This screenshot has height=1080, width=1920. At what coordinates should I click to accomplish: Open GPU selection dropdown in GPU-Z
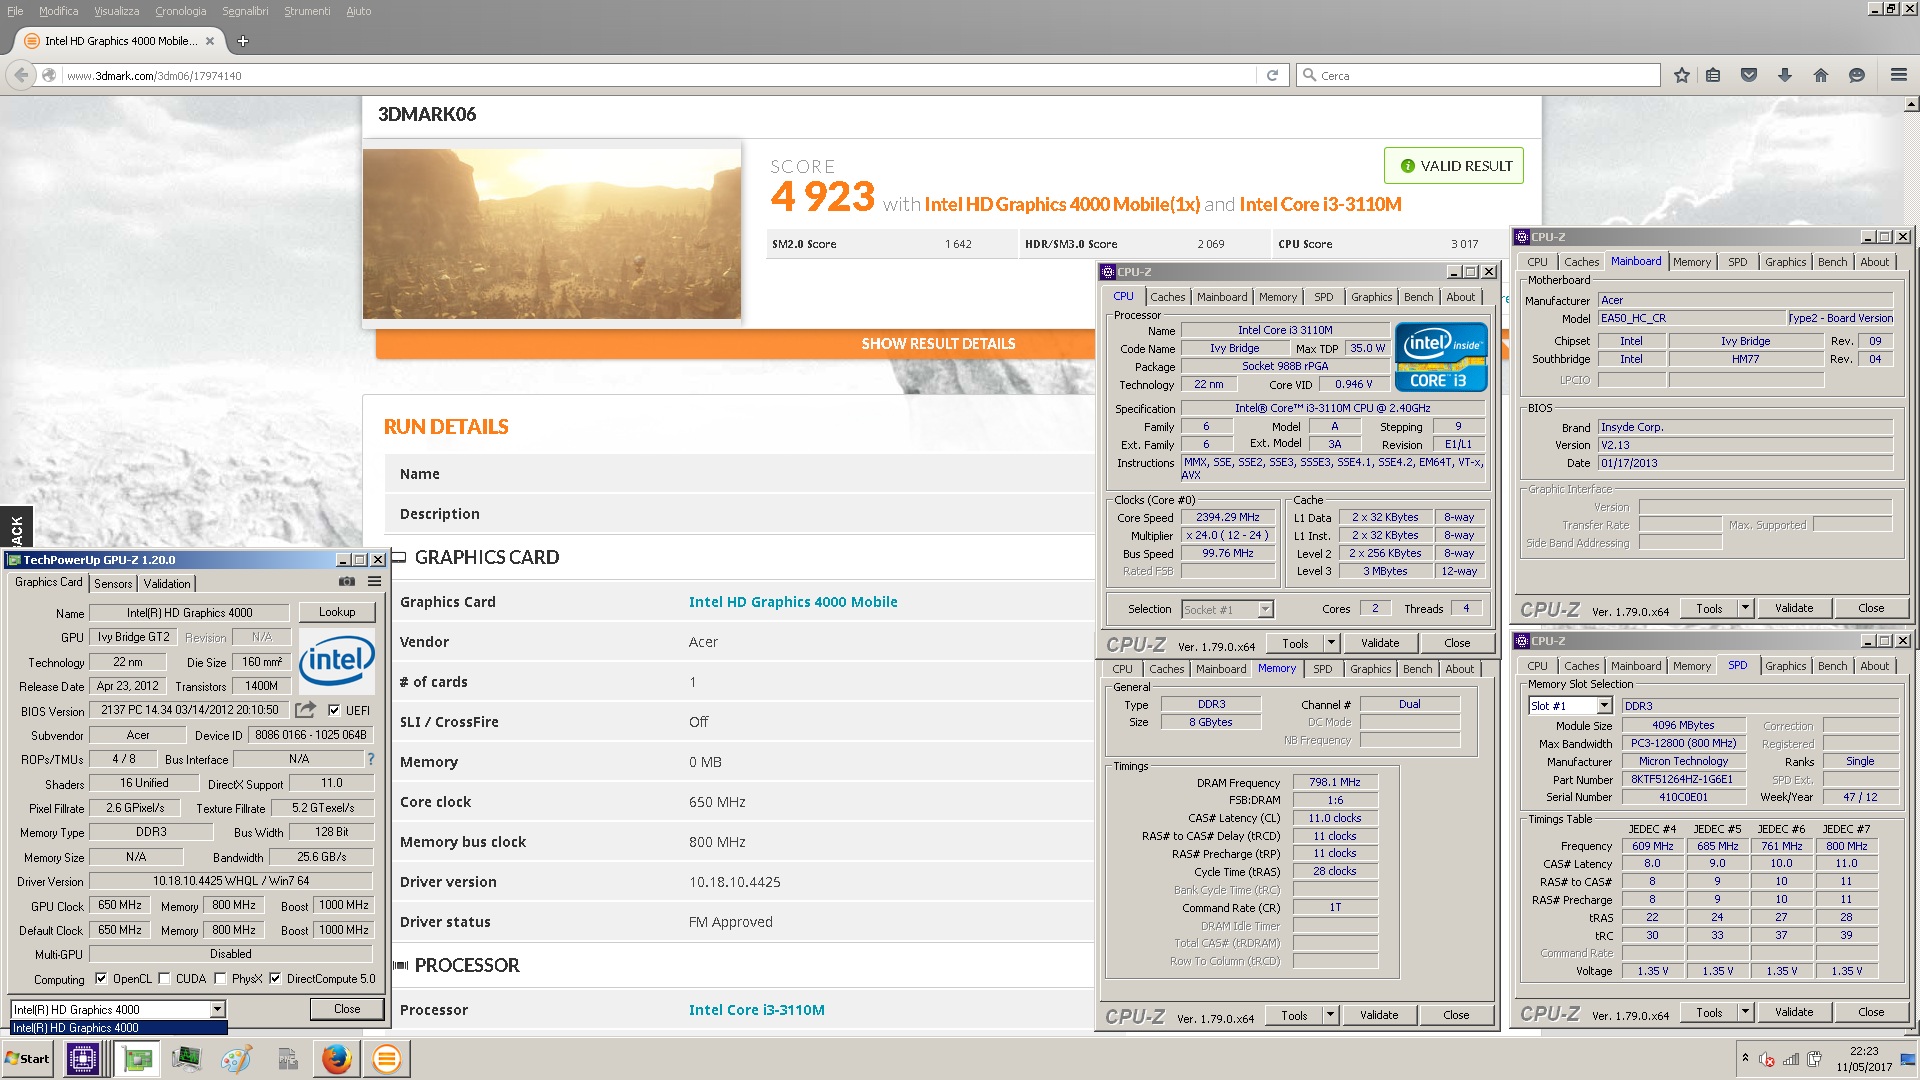[x=217, y=1009]
